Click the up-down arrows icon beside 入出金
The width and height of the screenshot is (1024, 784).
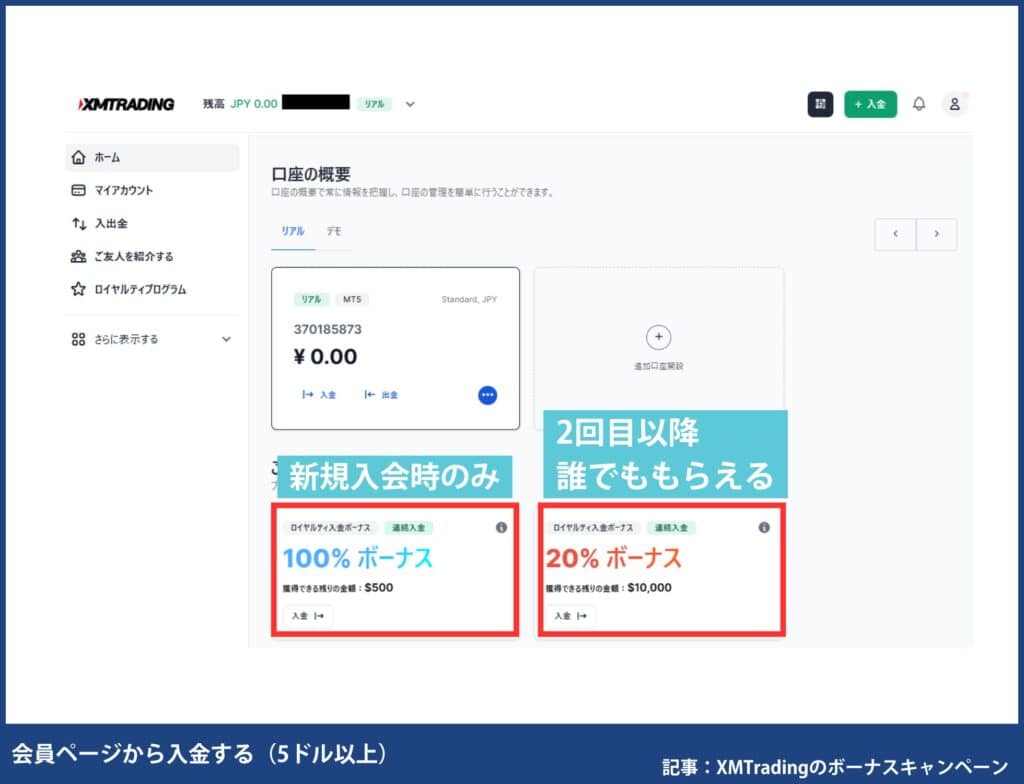point(78,223)
